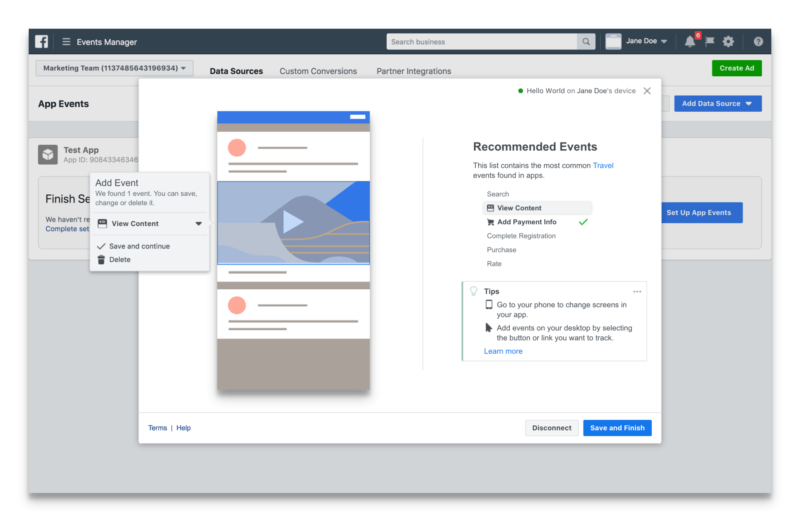This screenshot has height=522, width=800.
Task: Click the bottom post avatar in phone preview
Action: (237, 305)
